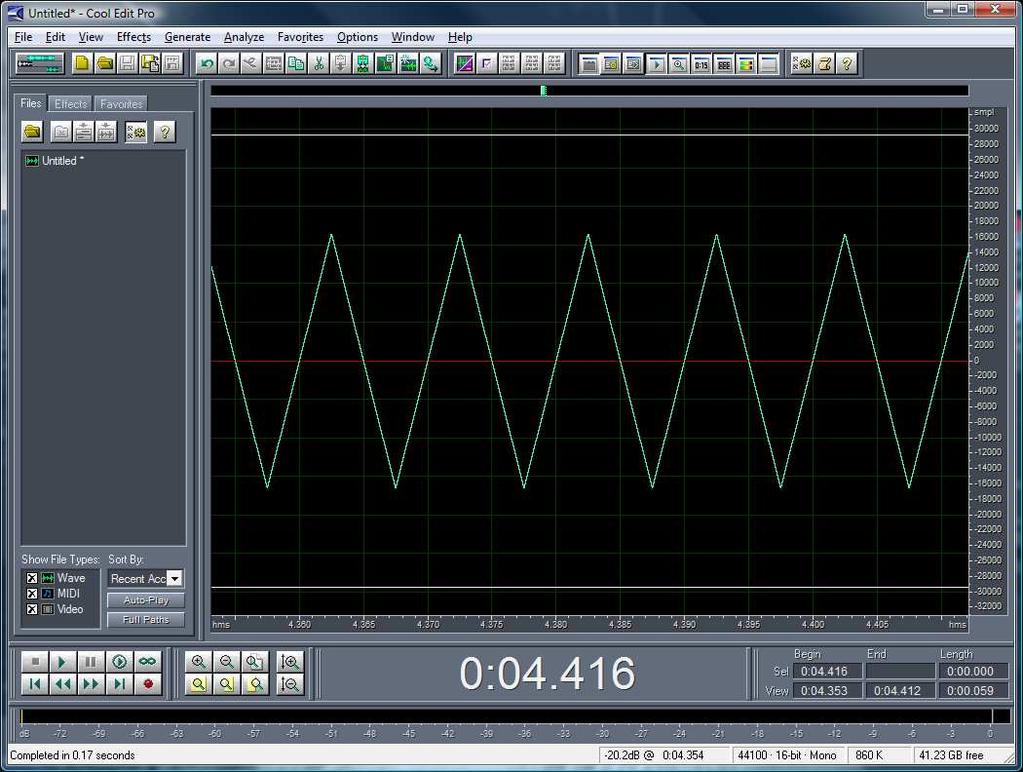Open settings gear icon in main toolbar
The image size is (1023, 772).
coord(802,64)
